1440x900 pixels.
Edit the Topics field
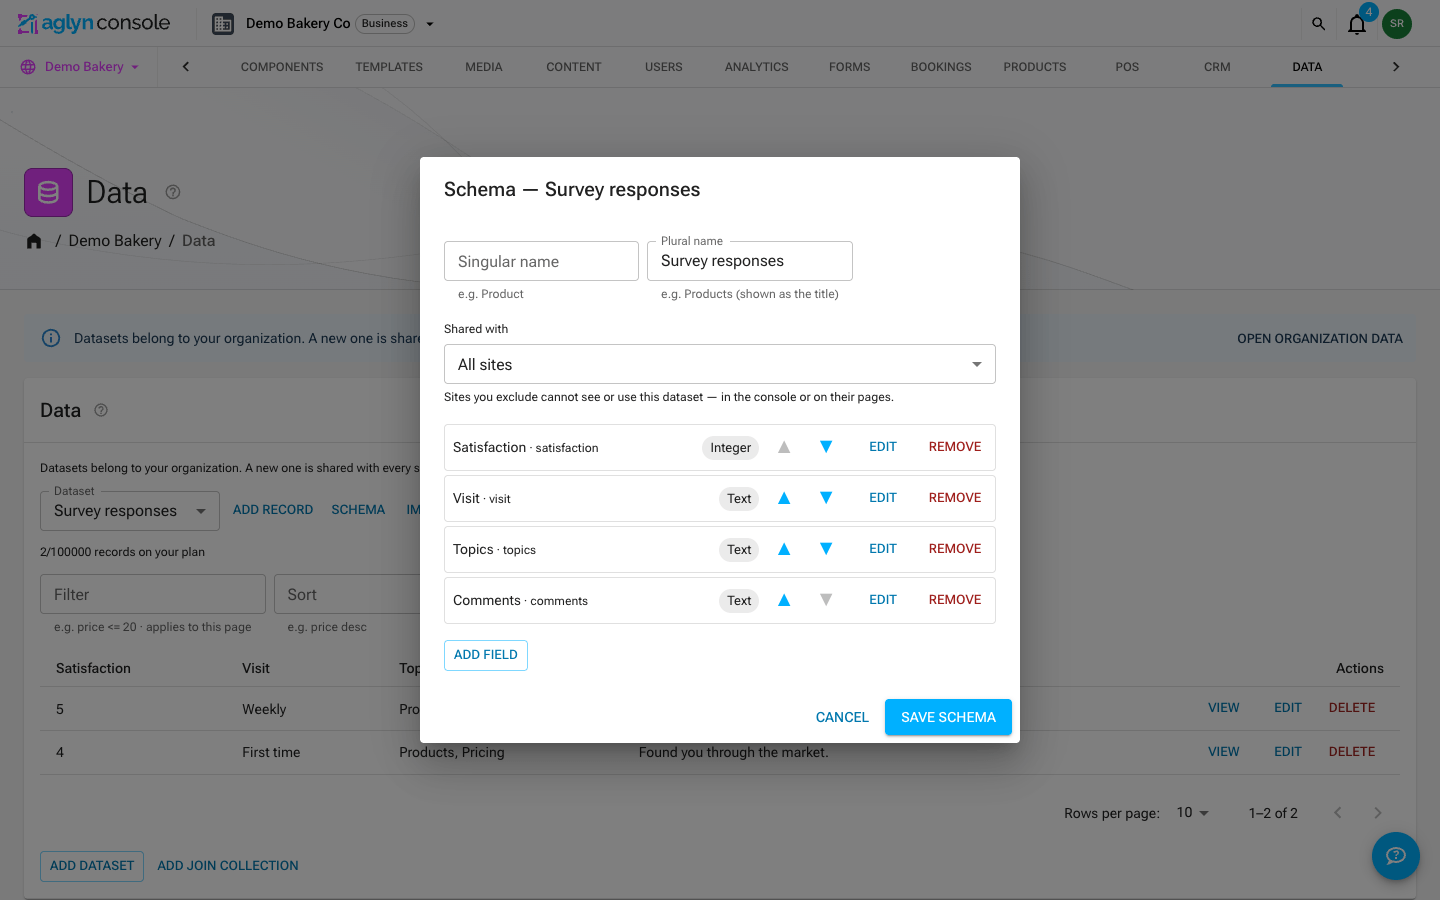tap(883, 549)
